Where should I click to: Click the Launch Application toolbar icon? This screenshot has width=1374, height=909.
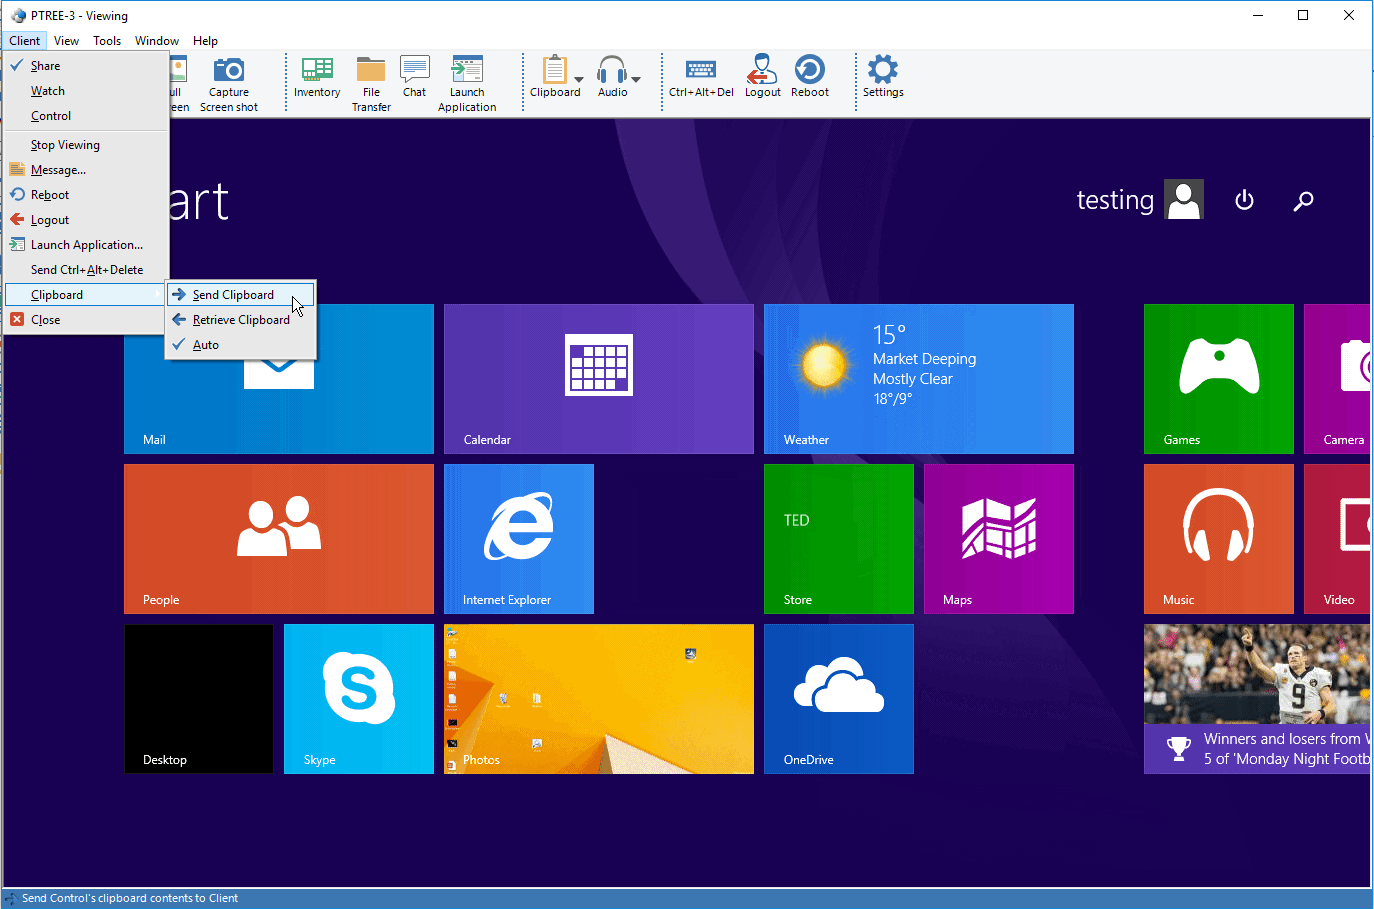click(467, 82)
